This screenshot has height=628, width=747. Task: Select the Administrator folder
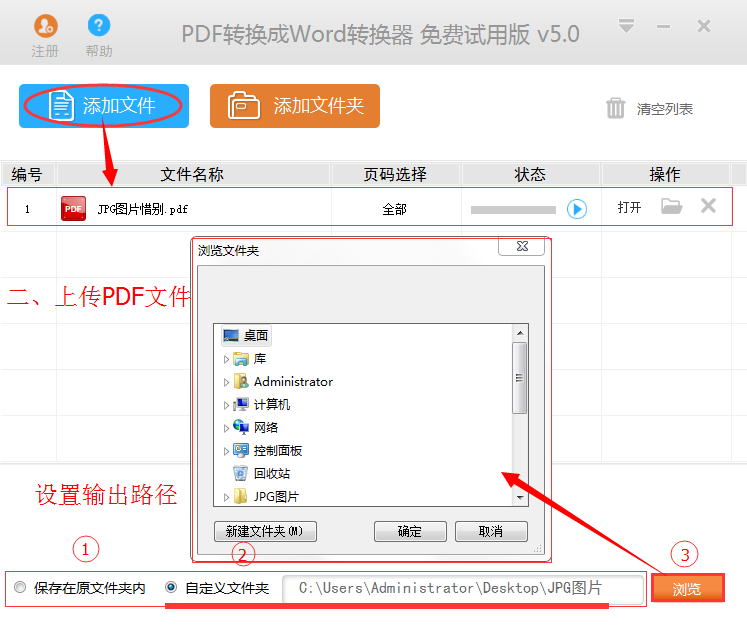pos(293,382)
